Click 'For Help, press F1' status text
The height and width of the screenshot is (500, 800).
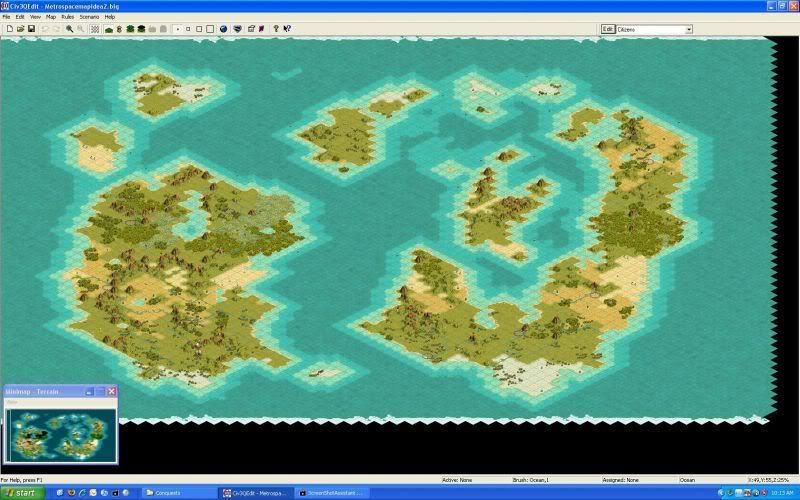[x=21, y=480]
